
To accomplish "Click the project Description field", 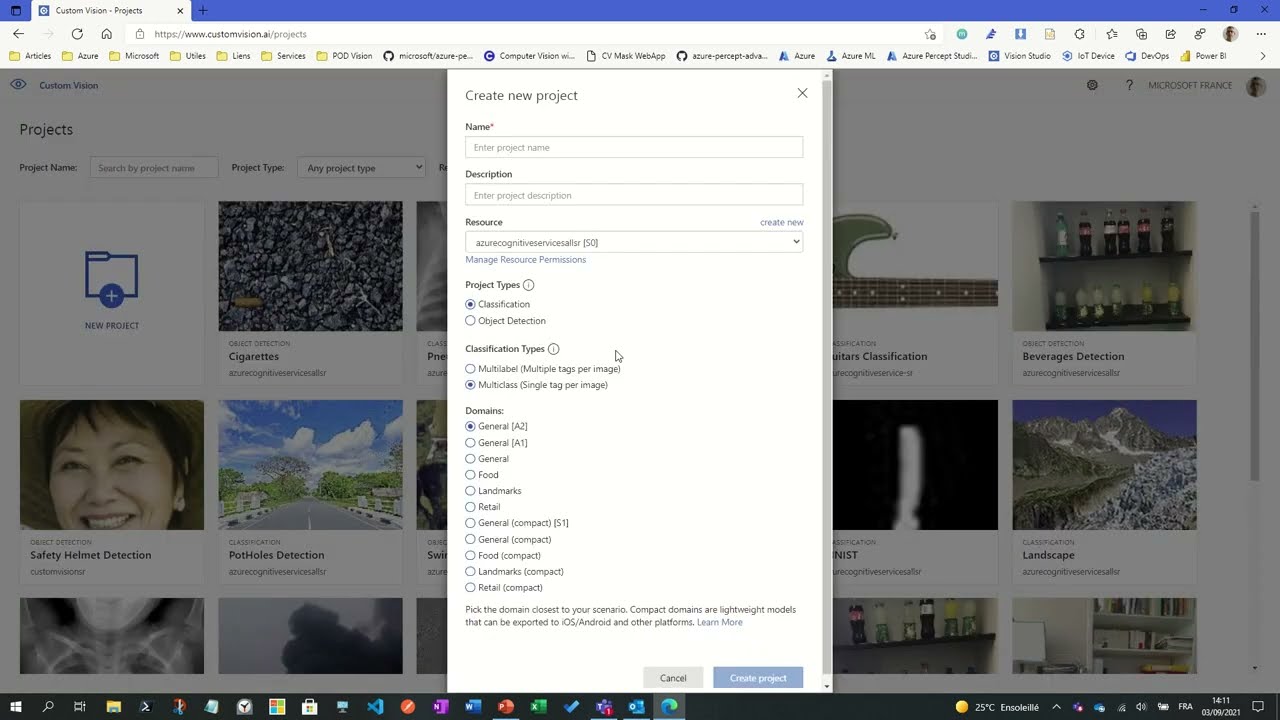I will click(x=634, y=195).
